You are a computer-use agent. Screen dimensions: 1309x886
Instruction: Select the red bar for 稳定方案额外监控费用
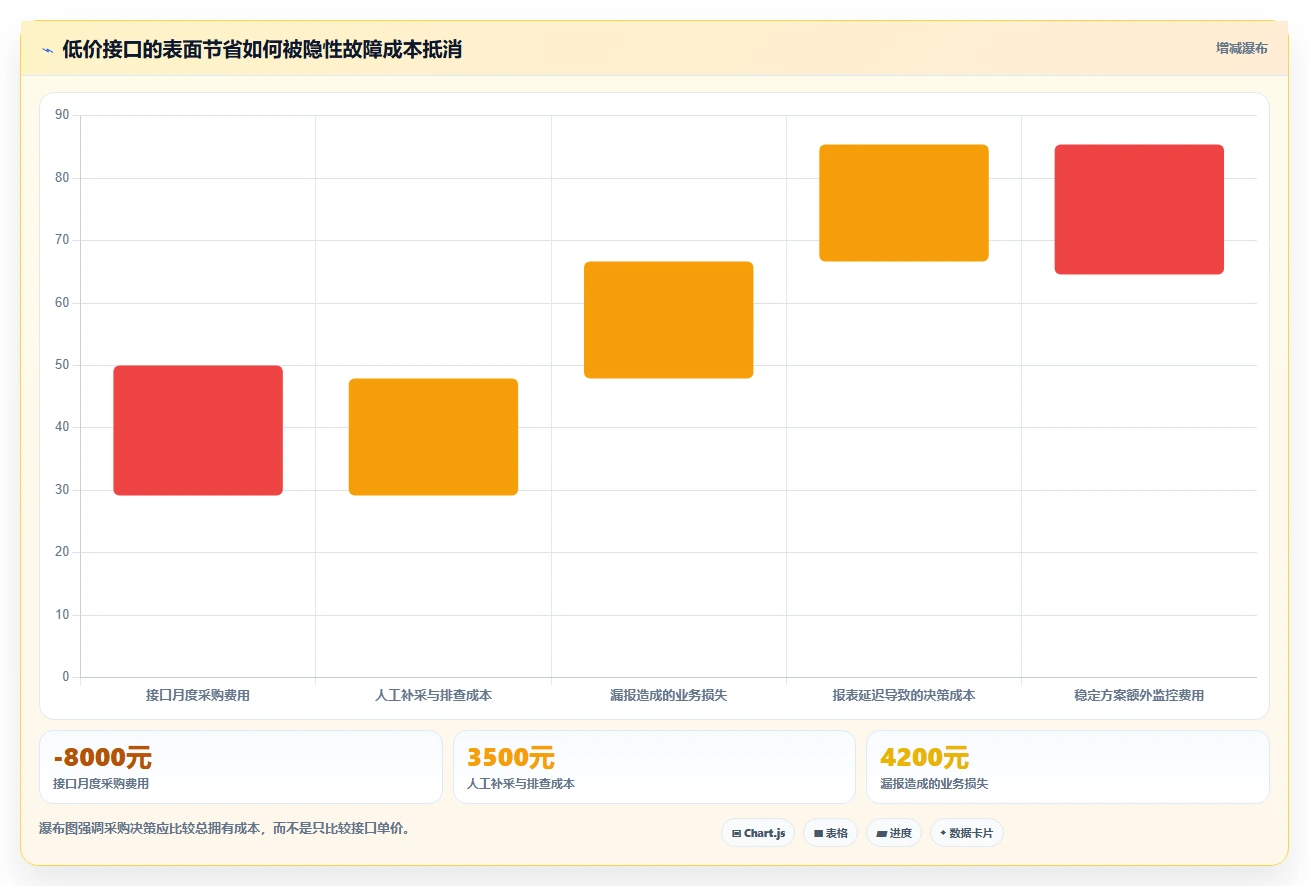[1139, 209]
